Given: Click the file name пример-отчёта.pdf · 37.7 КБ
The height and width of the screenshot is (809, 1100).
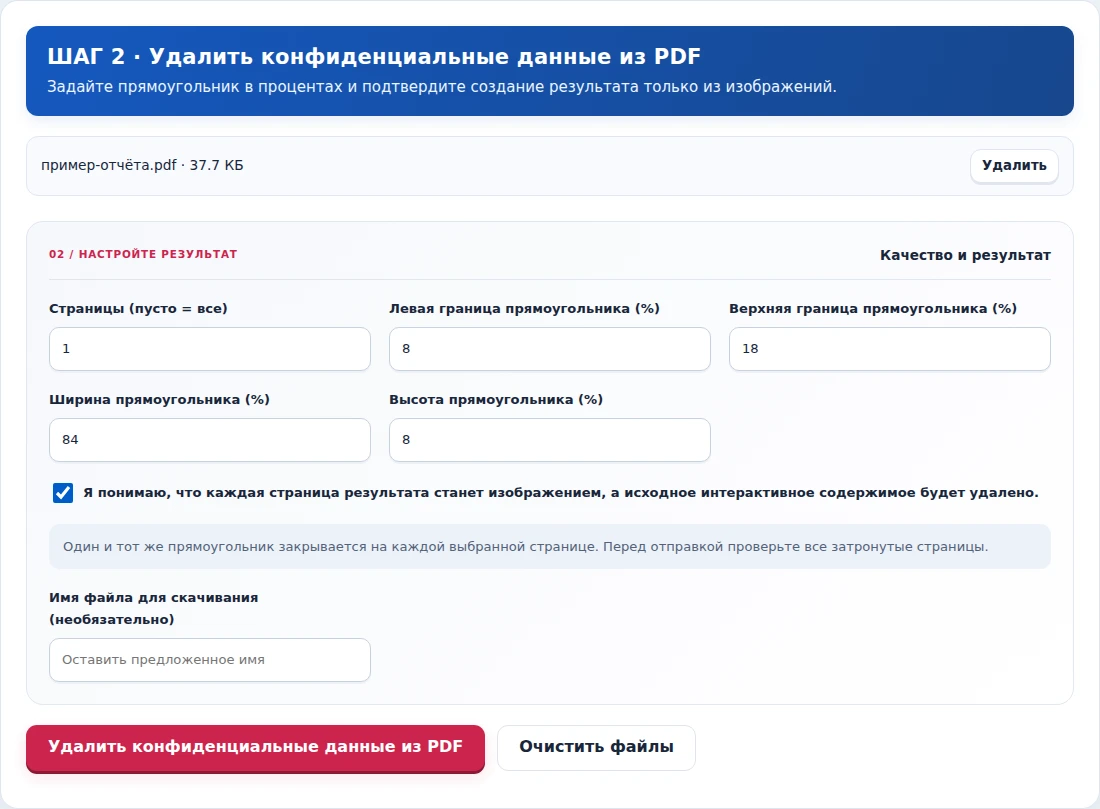Looking at the screenshot, I should (142, 166).
